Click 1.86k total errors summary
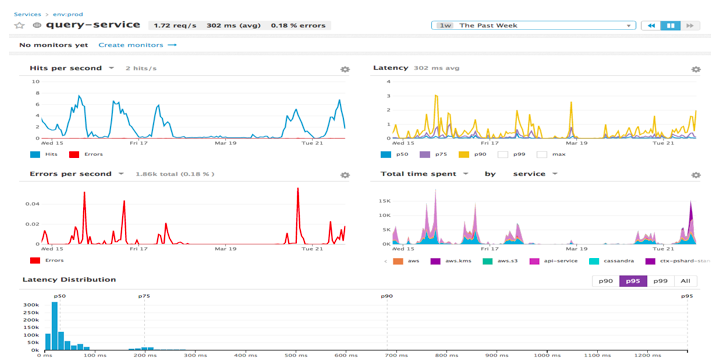 (x=175, y=174)
